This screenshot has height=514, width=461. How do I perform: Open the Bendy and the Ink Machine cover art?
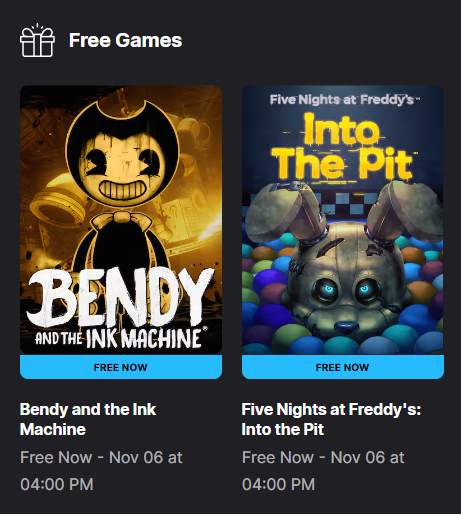coord(121,220)
